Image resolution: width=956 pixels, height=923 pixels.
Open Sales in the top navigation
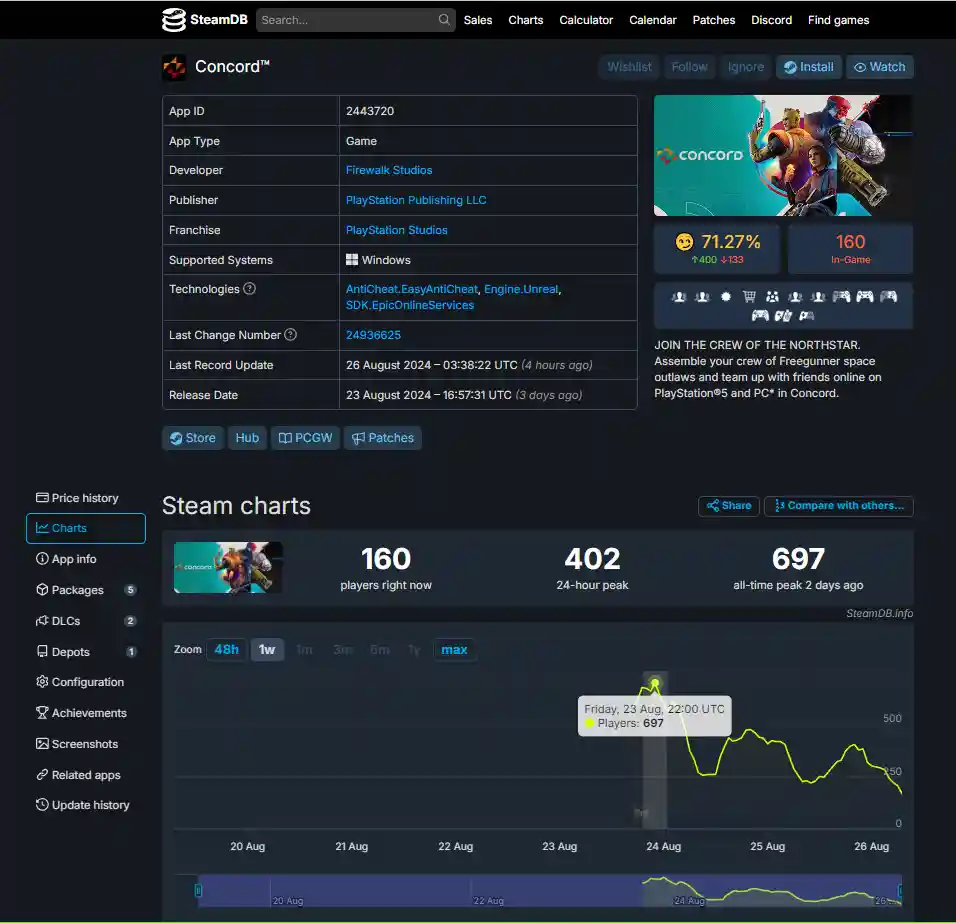(477, 20)
